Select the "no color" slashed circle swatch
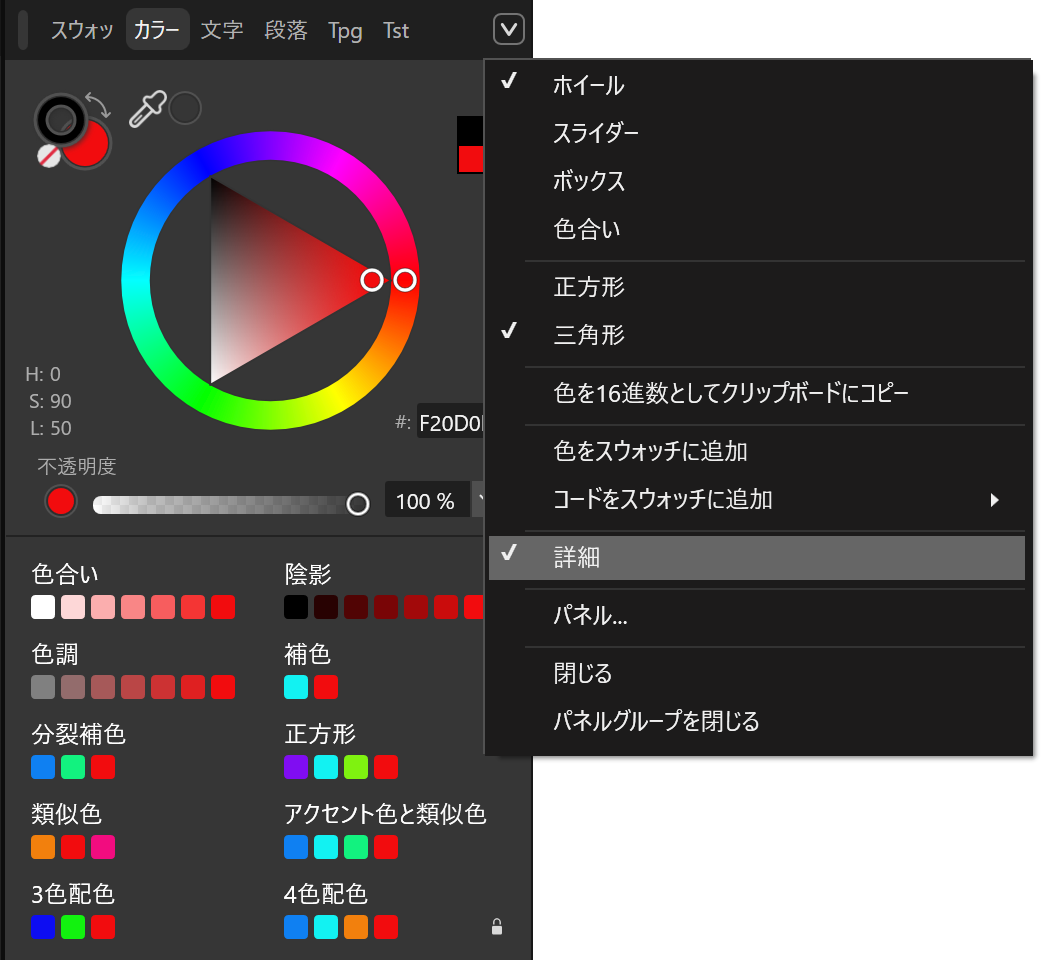The width and height of the screenshot is (1044, 960). (x=48, y=157)
